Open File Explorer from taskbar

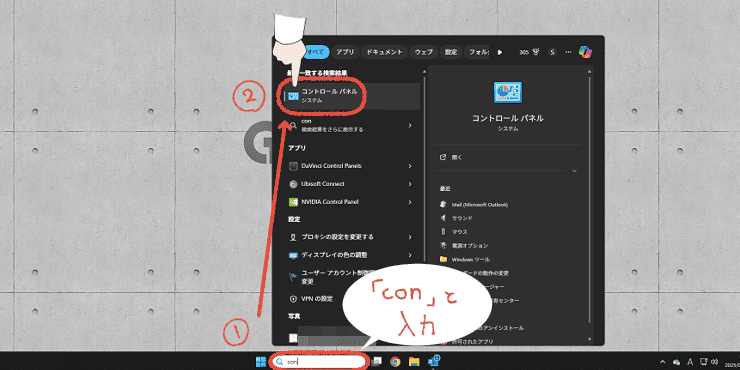coord(414,362)
